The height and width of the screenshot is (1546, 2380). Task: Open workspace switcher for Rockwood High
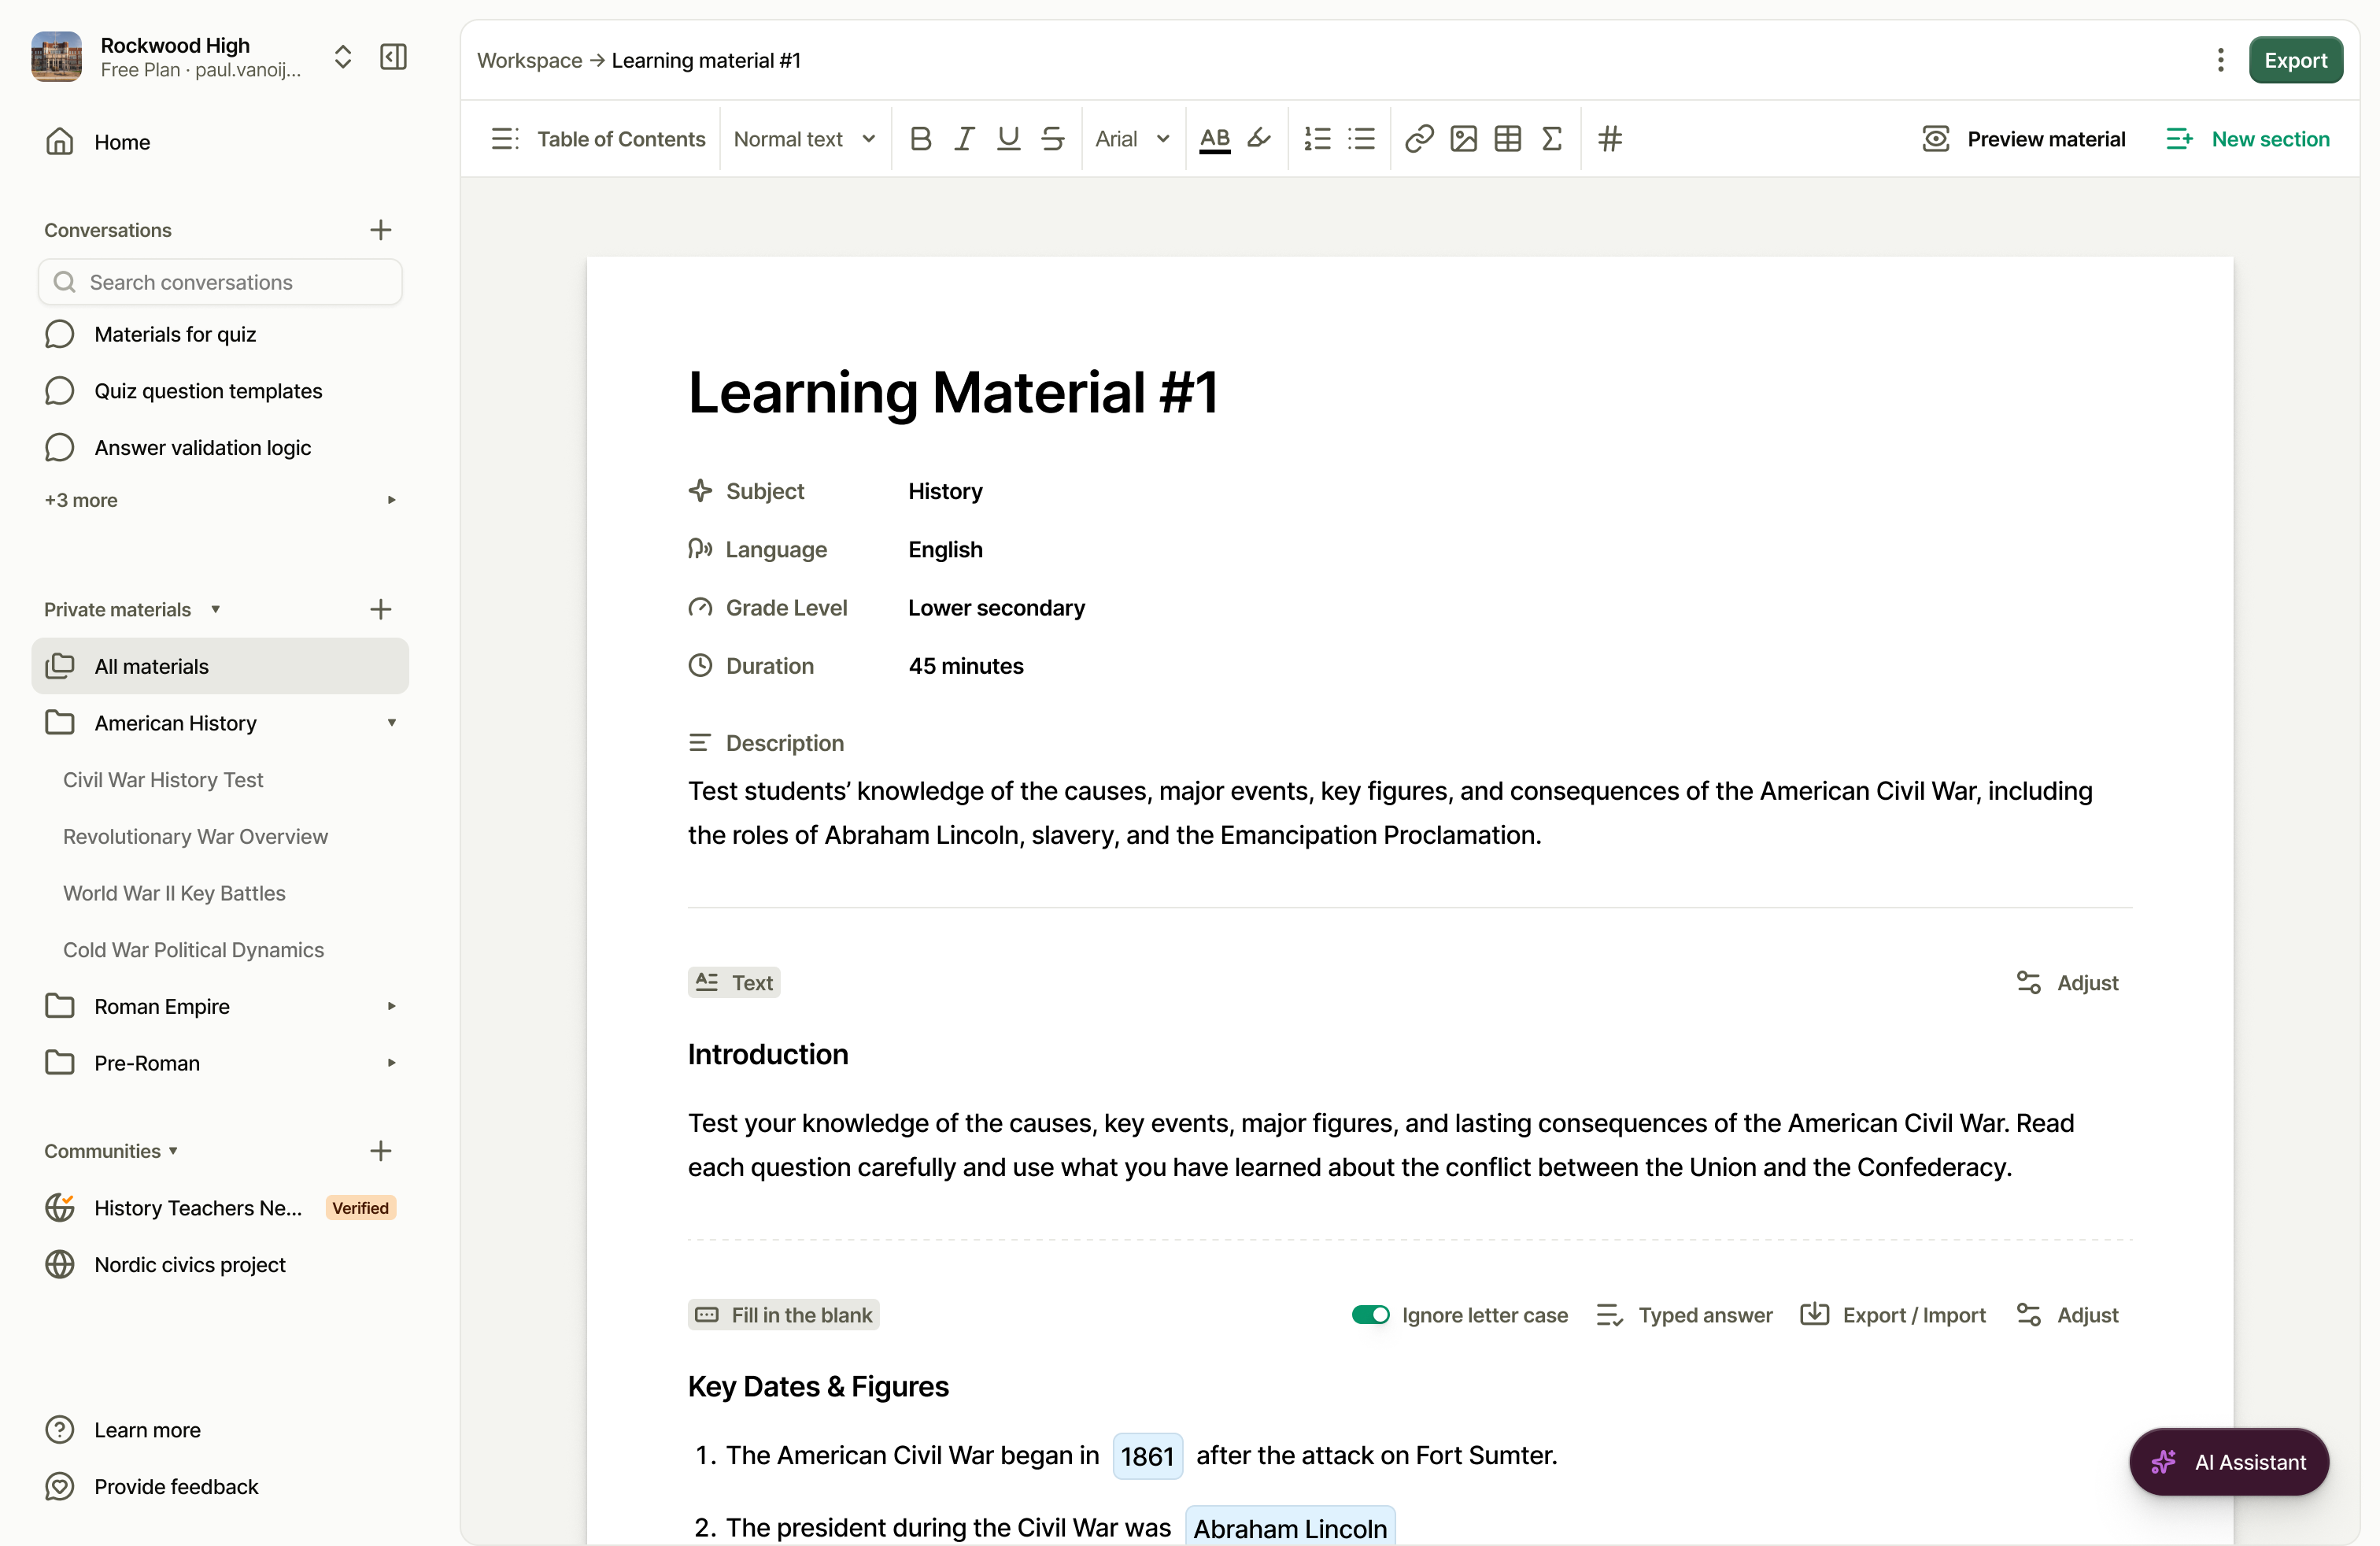[343, 57]
